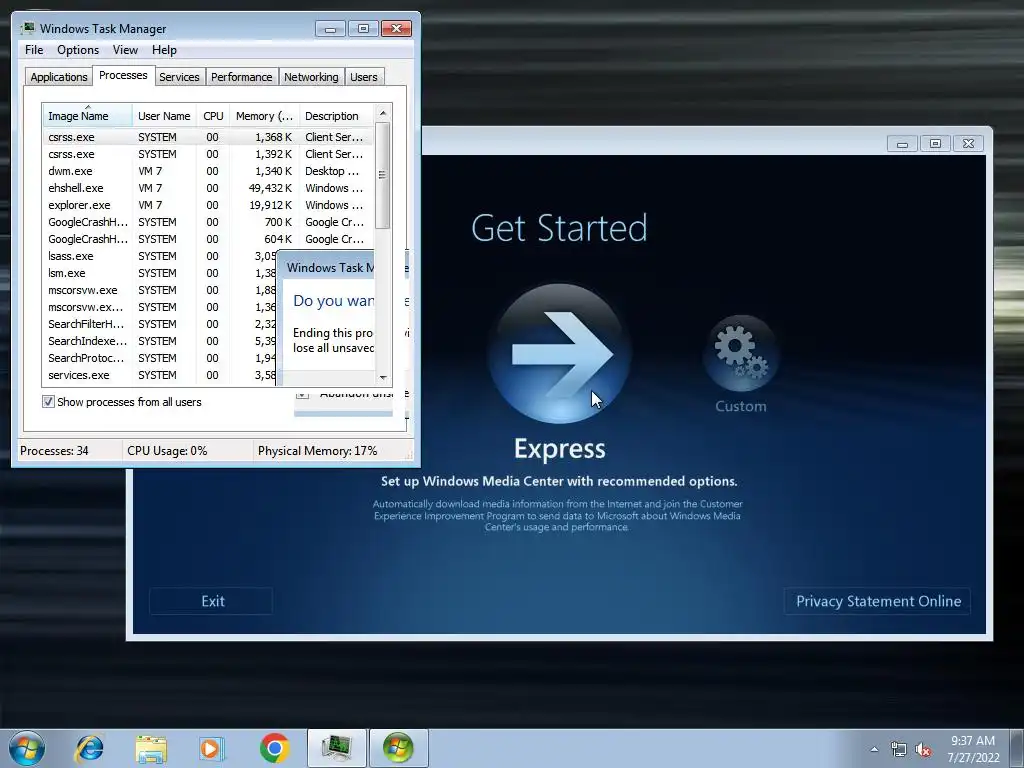Click the Express label in Media Center
Viewport: 1024px width, 768px height.
coord(560,449)
